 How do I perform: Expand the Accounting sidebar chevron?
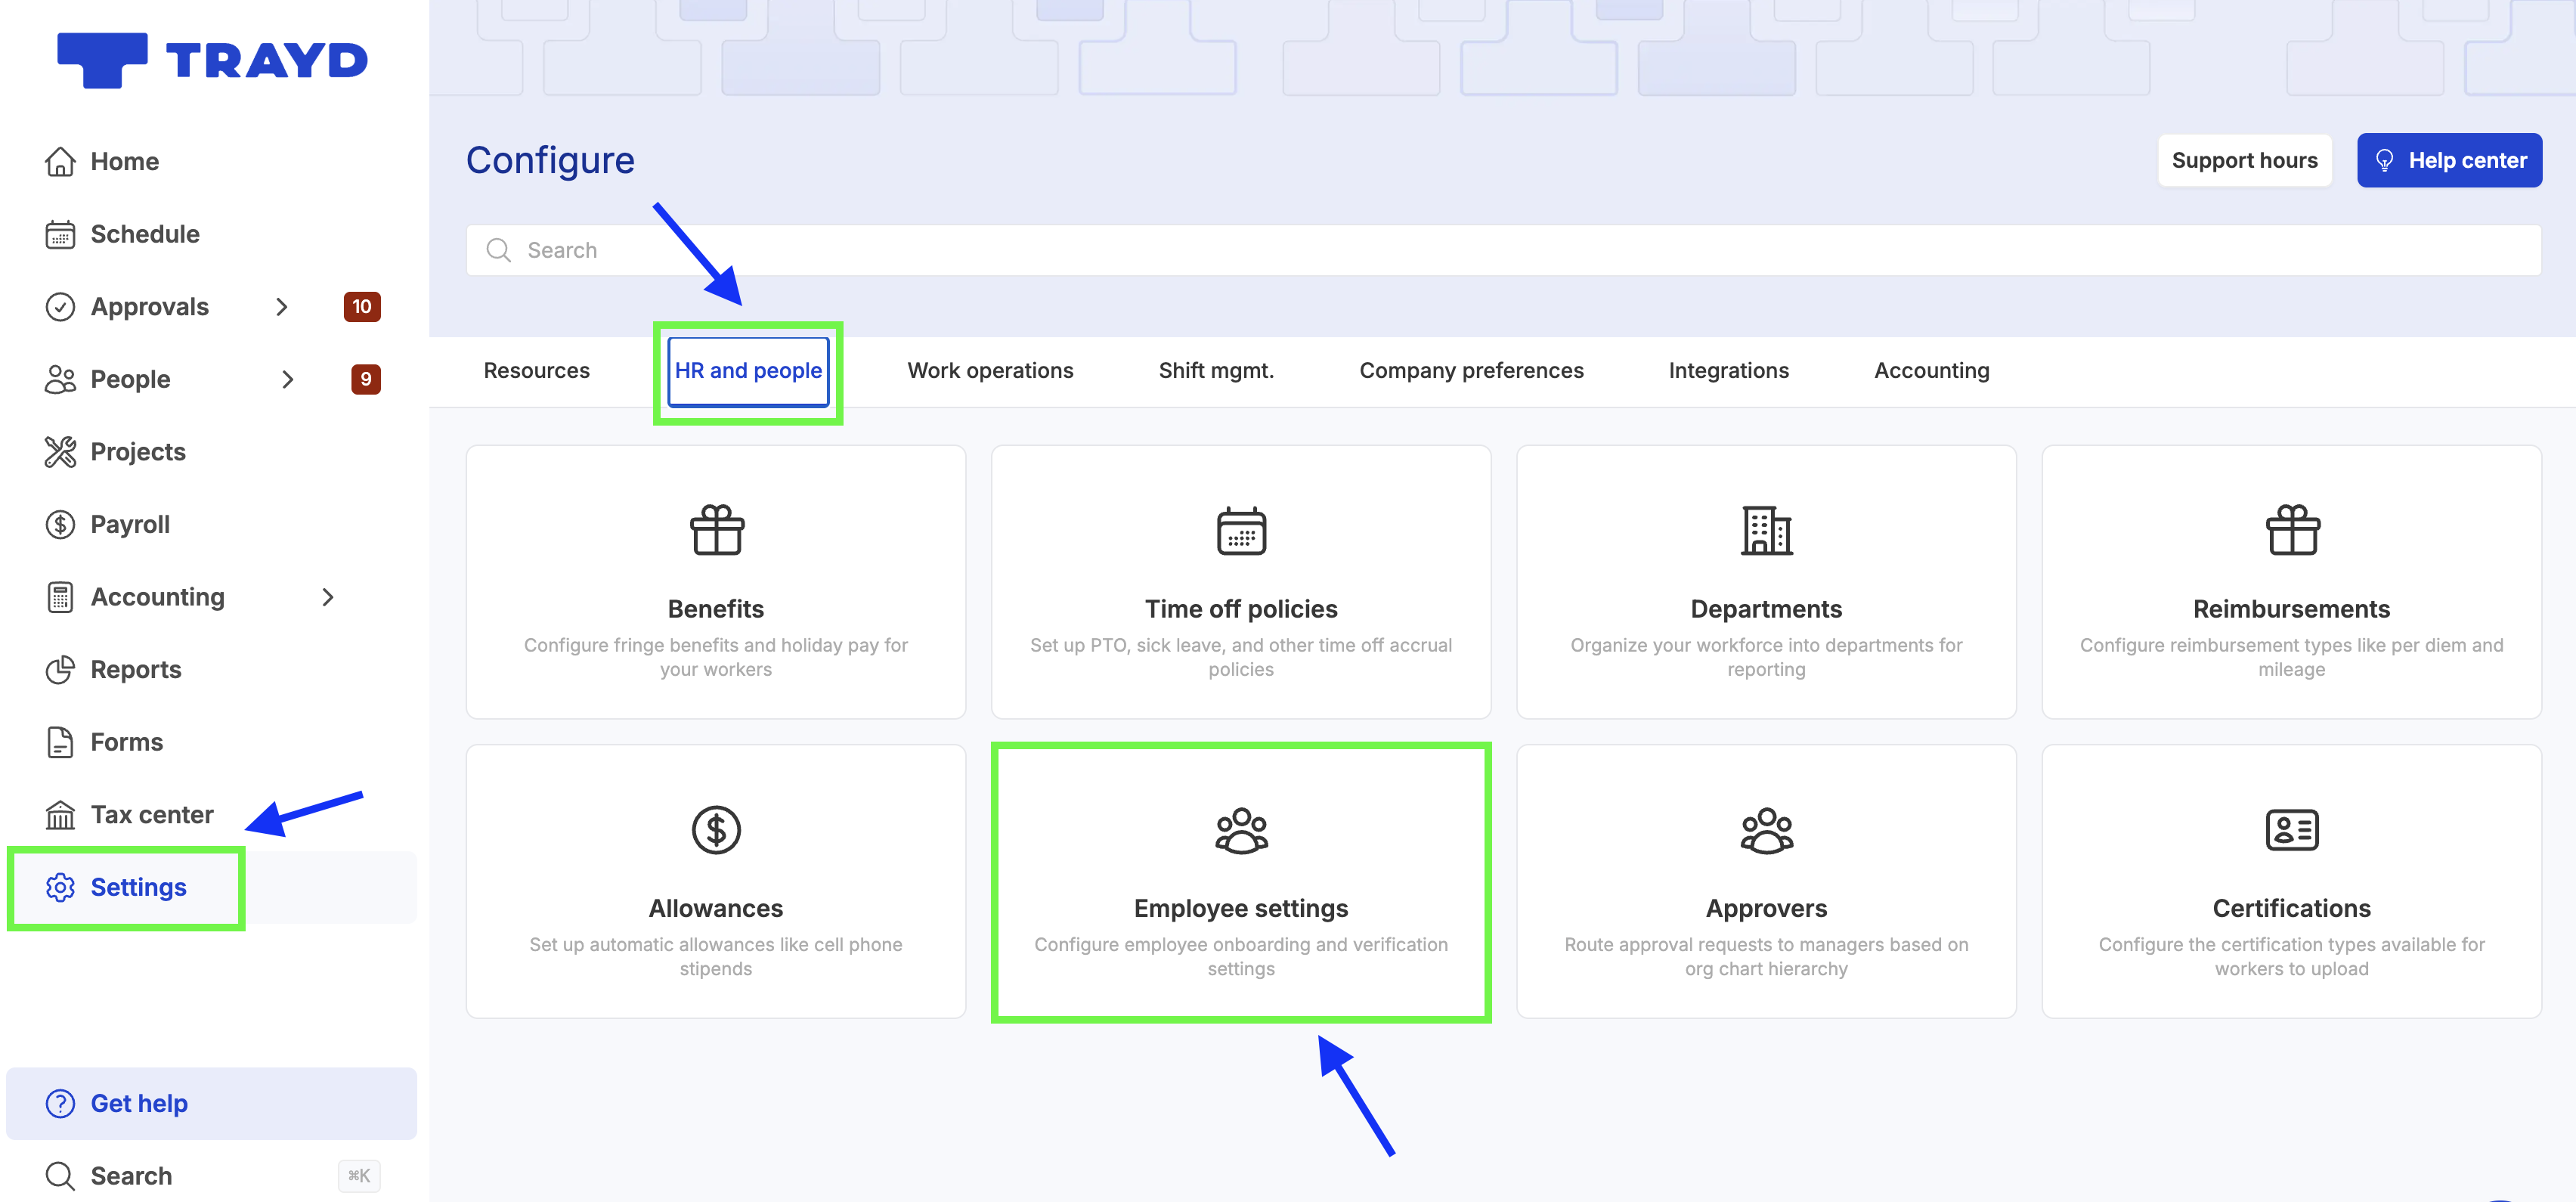[x=328, y=597]
